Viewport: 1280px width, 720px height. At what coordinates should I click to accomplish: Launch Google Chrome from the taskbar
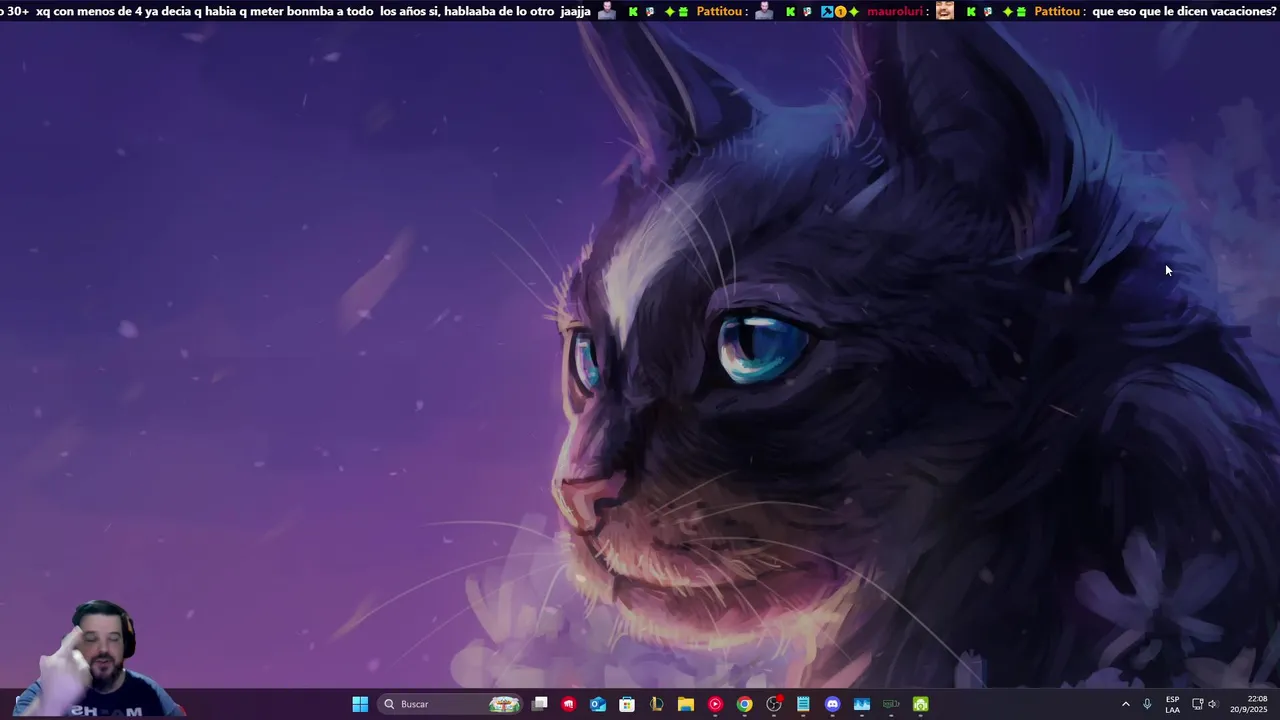coord(744,704)
